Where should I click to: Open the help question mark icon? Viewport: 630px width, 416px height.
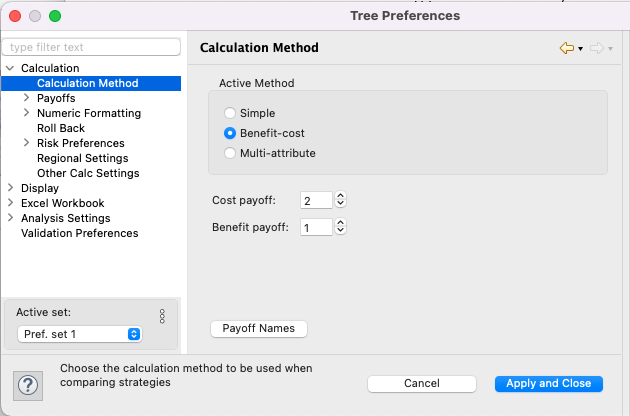point(27,384)
